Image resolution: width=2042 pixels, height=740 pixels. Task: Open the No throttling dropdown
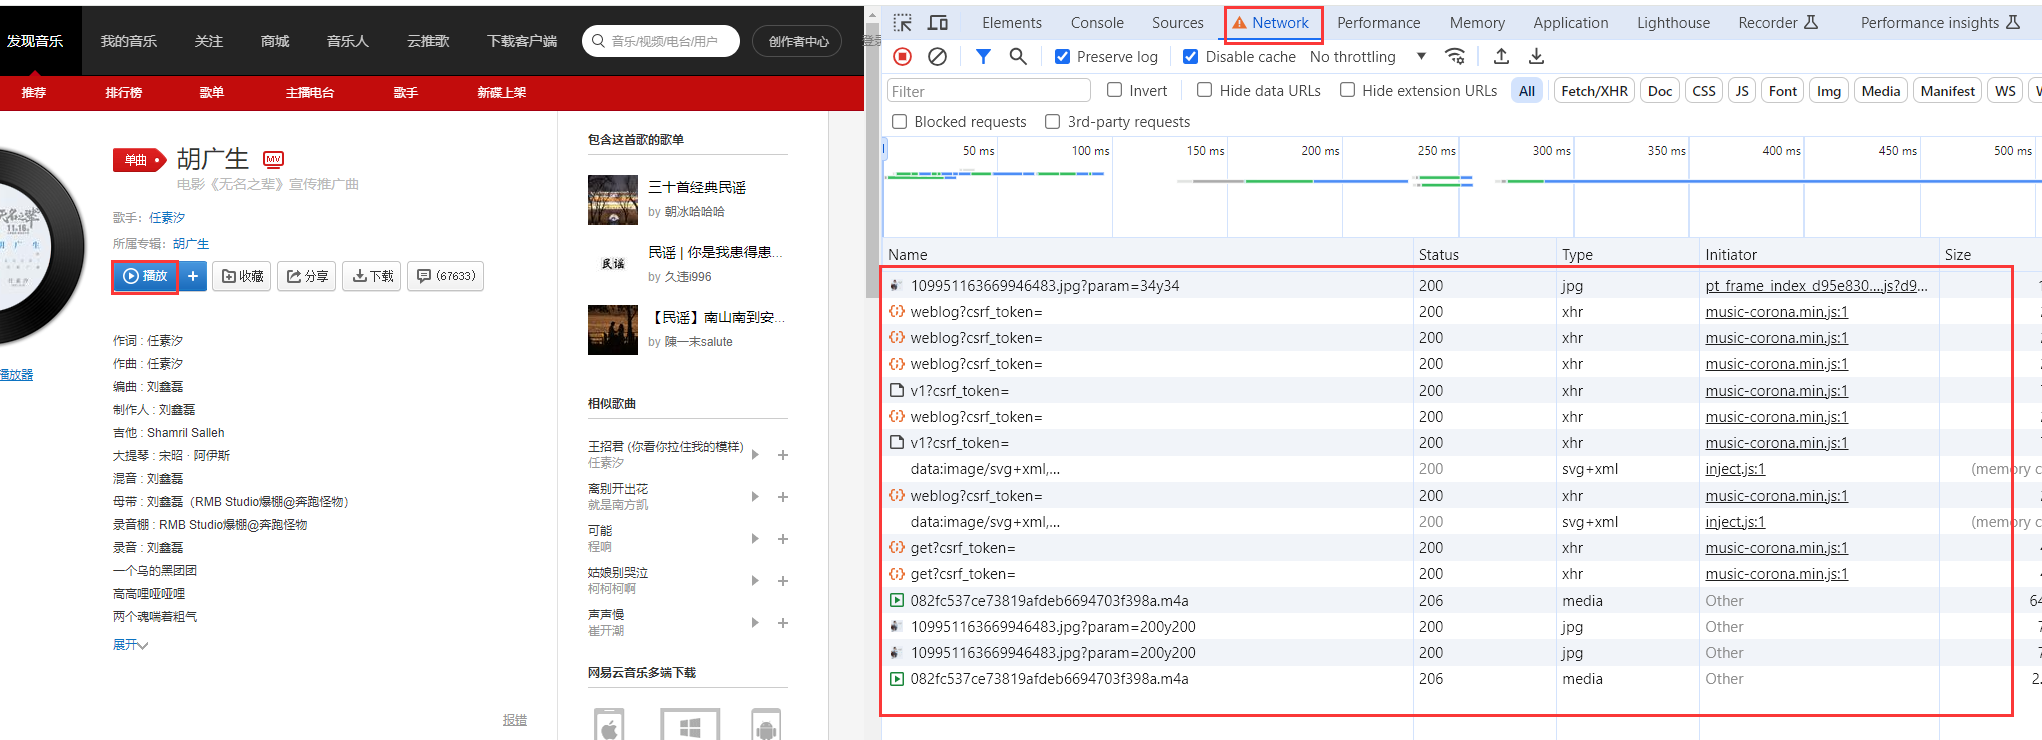[1368, 57]
